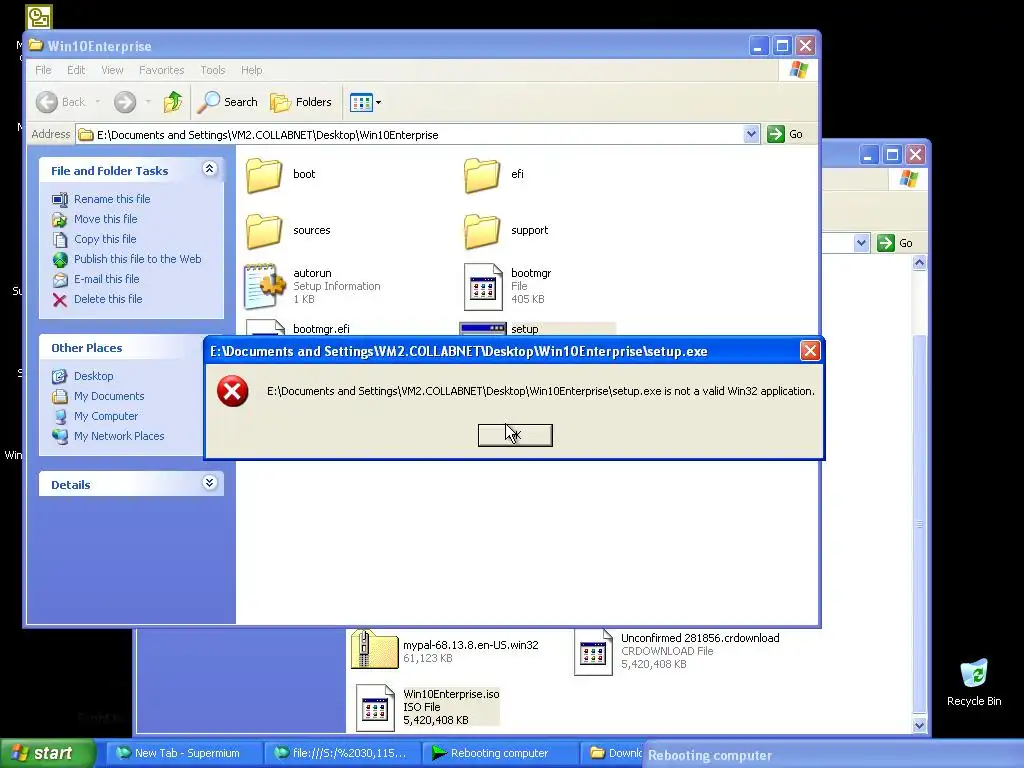The image size is (1024, 768).
Task: Open Back history dropdown arrow
Action: coord(98,102)
